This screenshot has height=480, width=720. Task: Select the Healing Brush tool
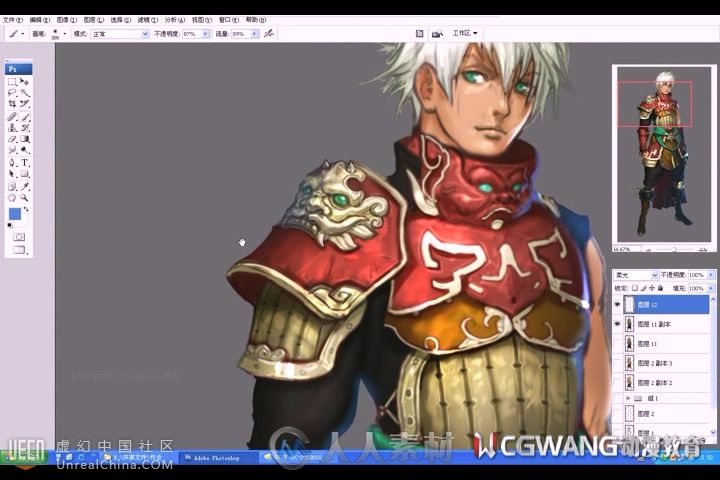point(12,117)
